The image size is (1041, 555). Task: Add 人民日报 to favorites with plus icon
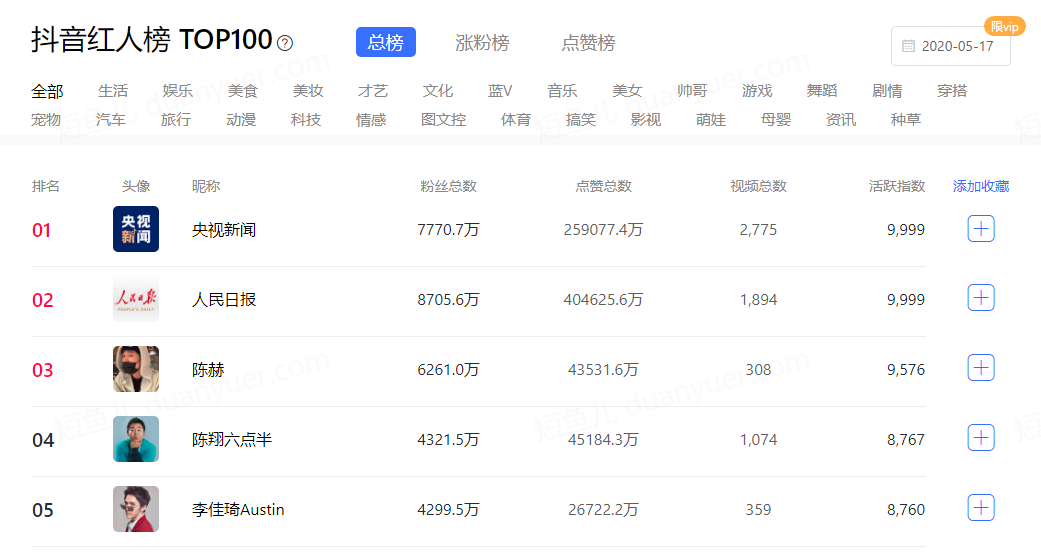(x=981, y=298)
